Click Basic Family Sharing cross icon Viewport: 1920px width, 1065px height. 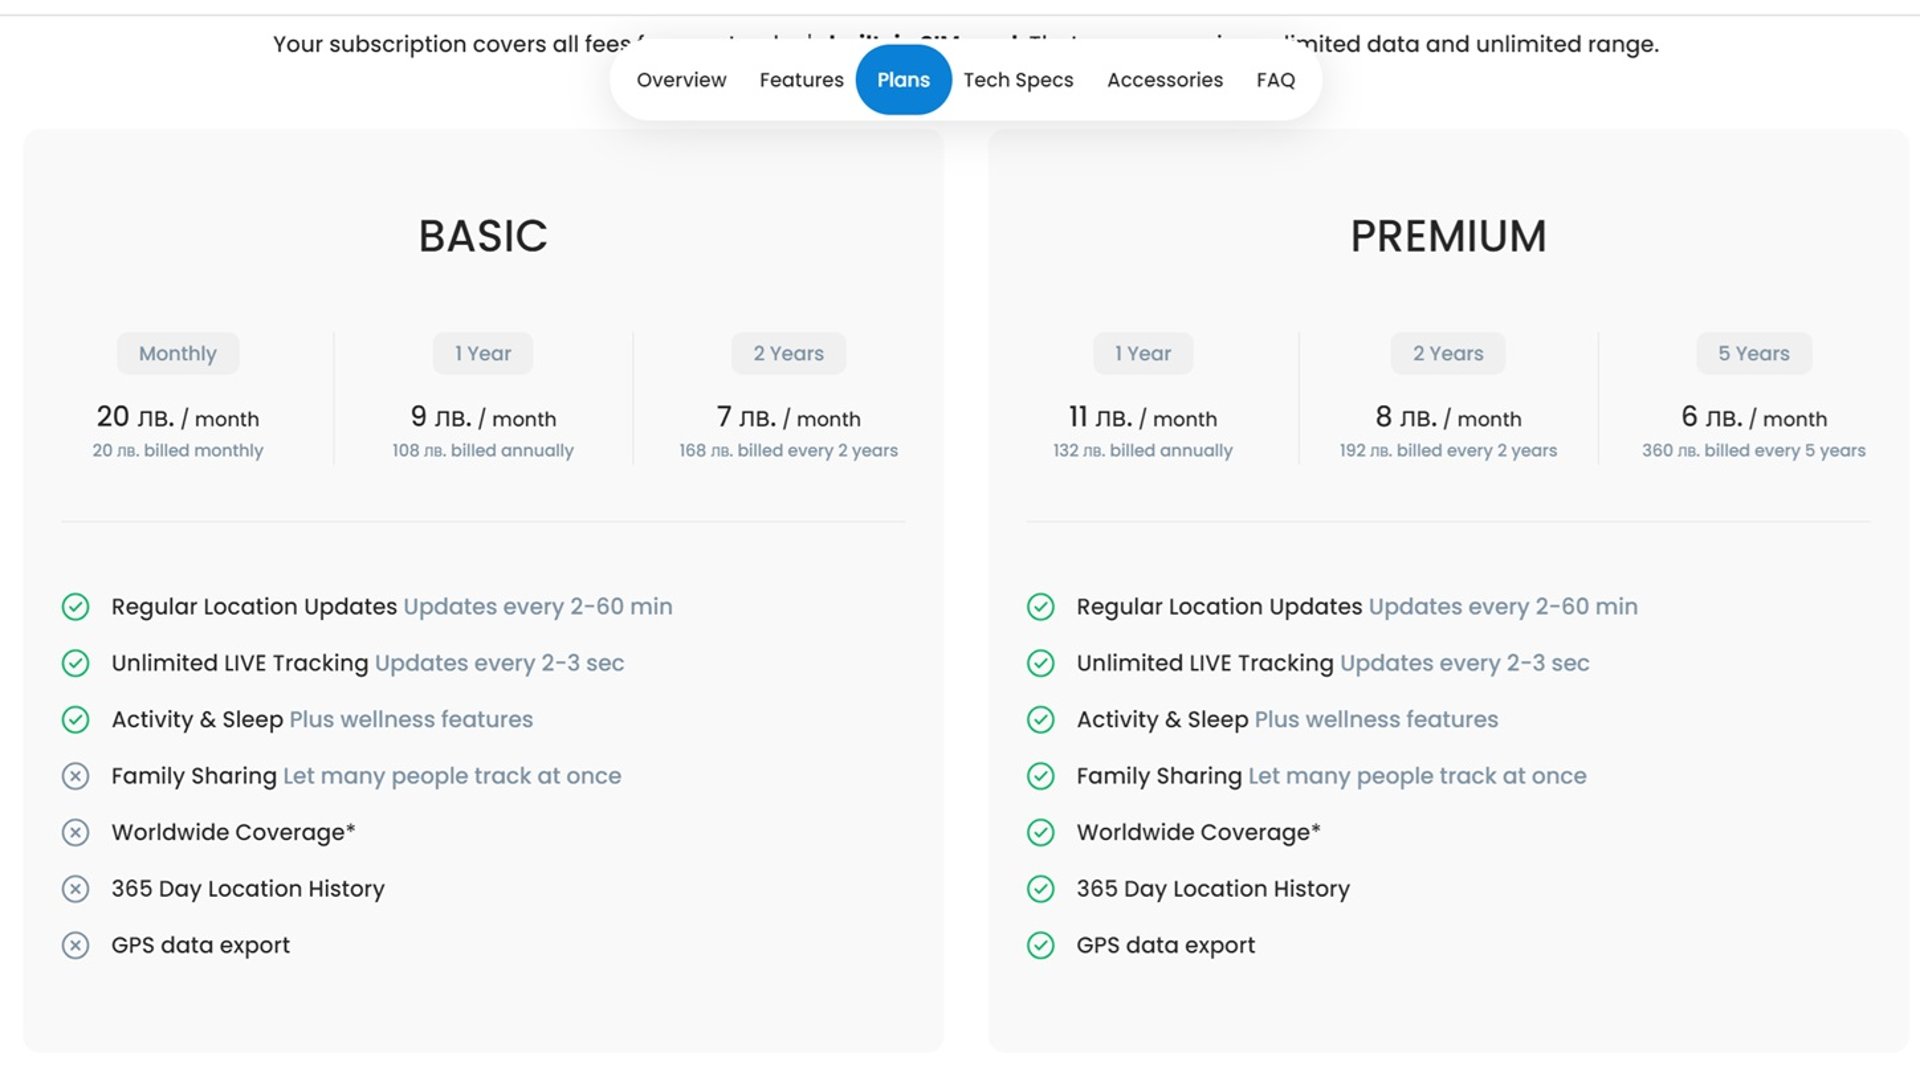(x=76, y=776)
